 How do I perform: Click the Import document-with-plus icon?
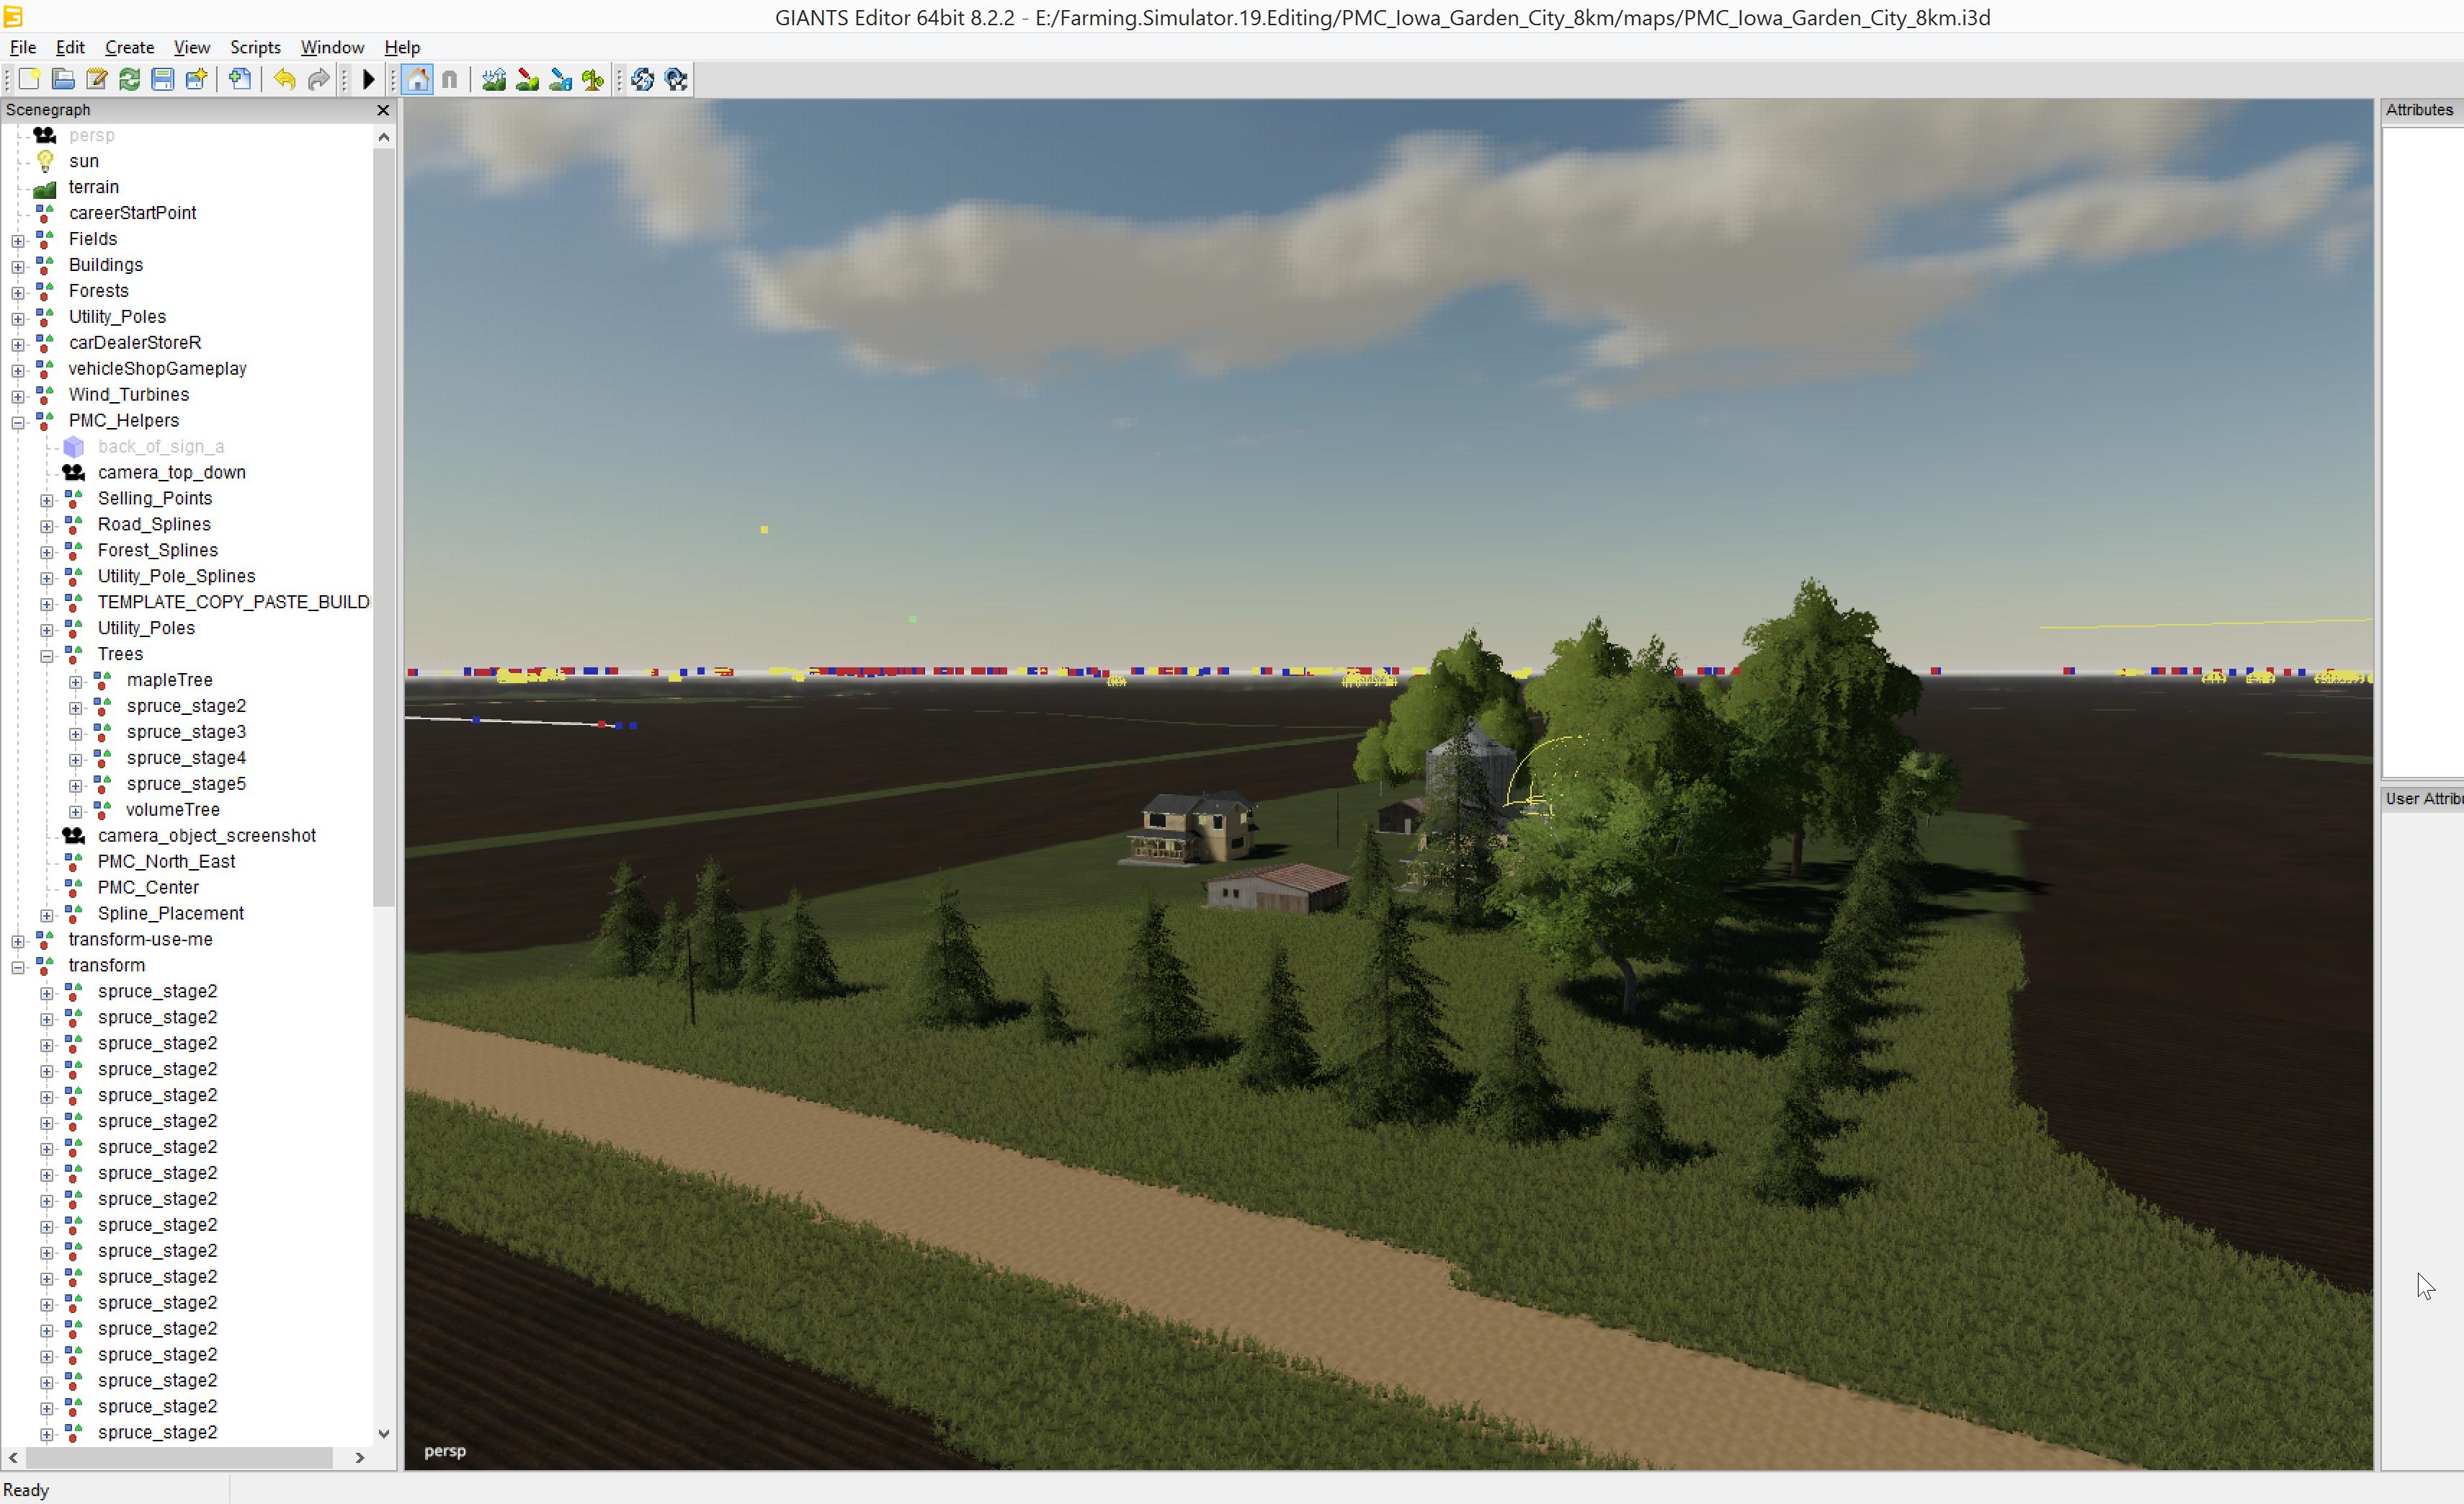240,79
